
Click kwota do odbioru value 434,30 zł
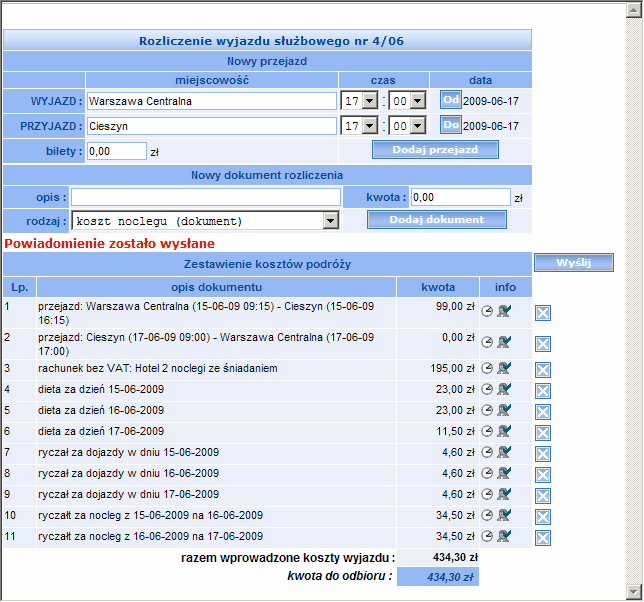tap(450, 577)
